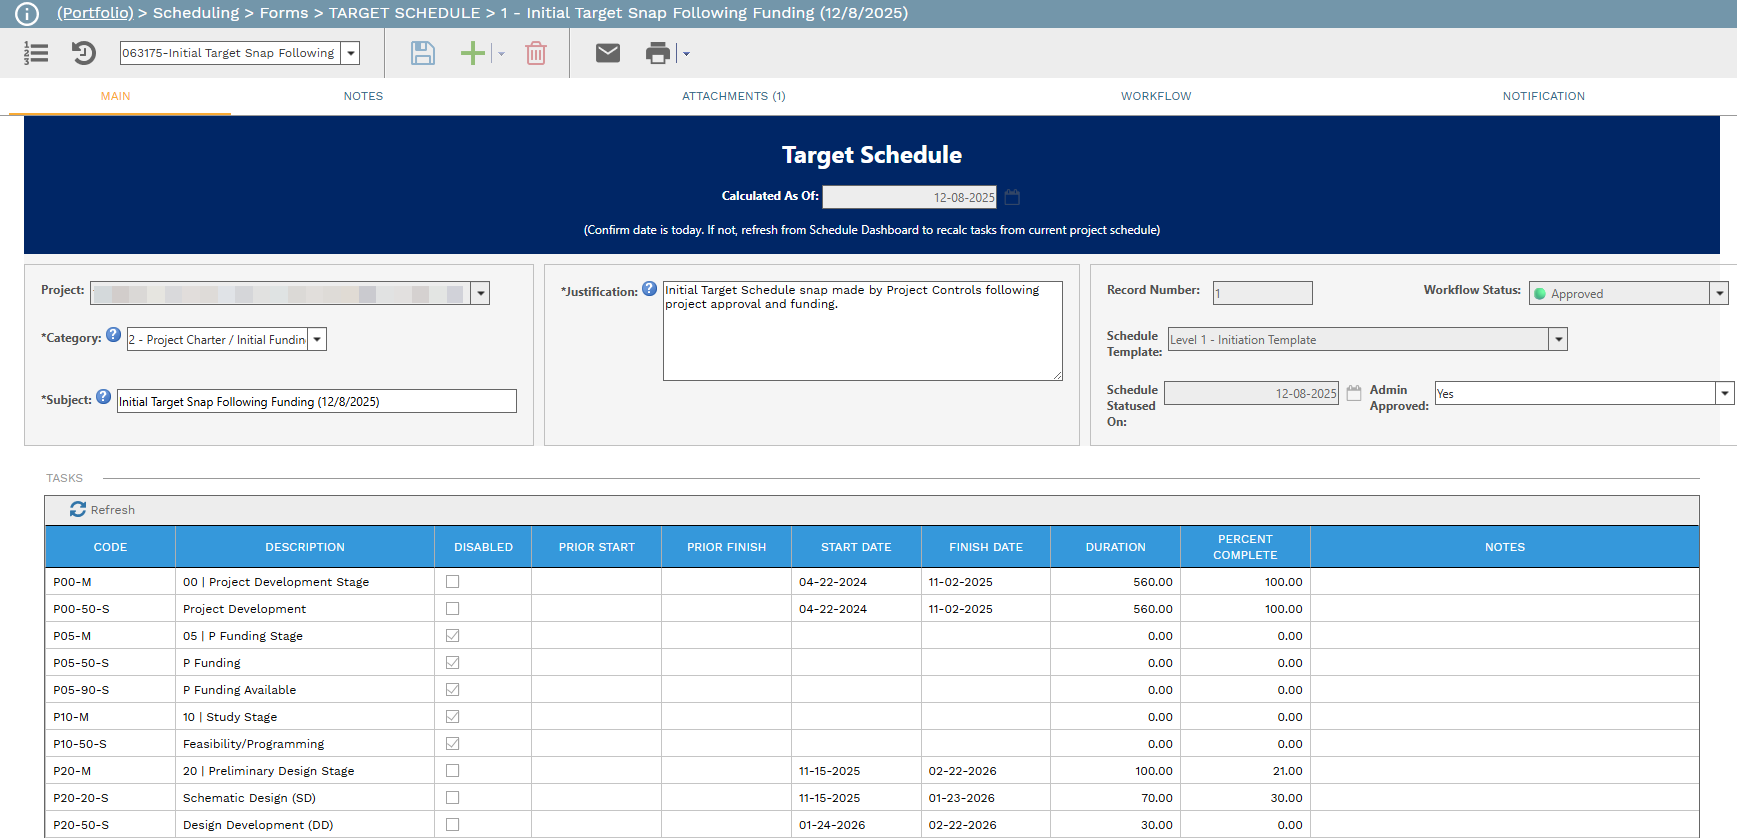The image size is (1737, 838).
Task: Show help for Category field
Action: (113, 335)
